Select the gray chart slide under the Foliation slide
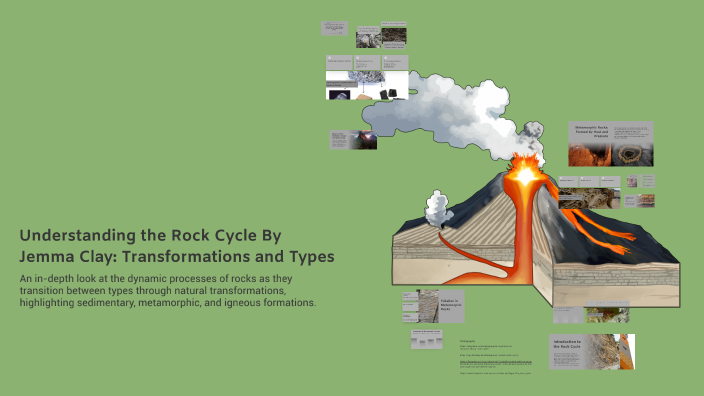This screenshot has height=396, width=704. pyautogui.click(x=427, y=339)
